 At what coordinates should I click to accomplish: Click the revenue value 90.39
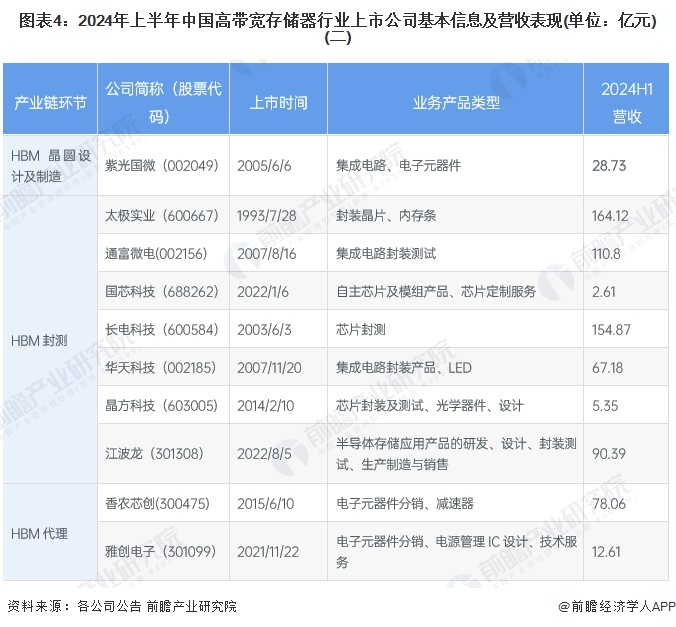609,453
